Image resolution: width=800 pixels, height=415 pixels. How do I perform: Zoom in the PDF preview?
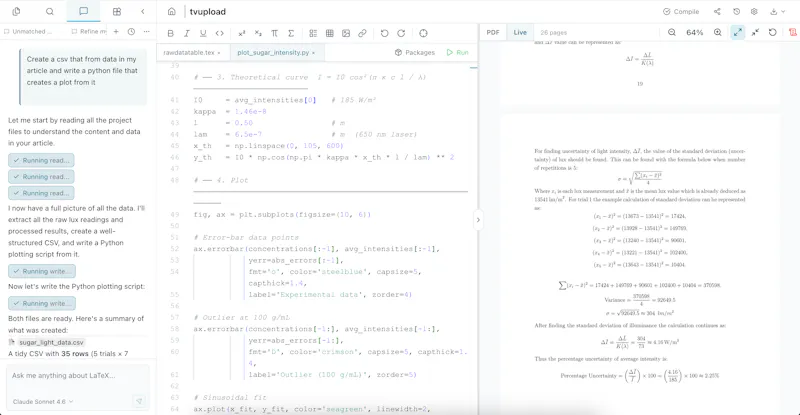tap(717, 32)
